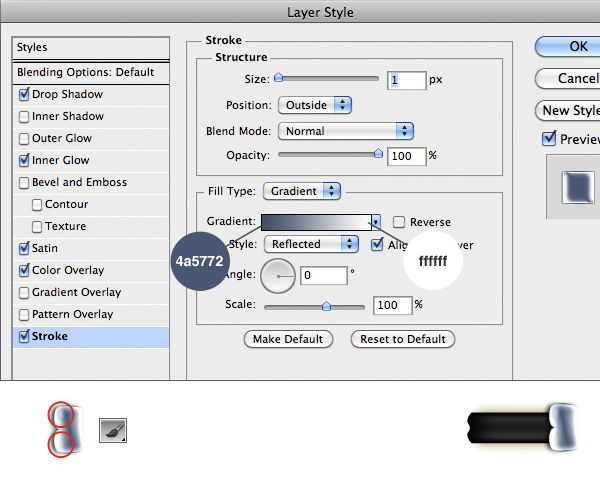Image resolution: width=600 pixels, height=477 pixels.
Task: Enable the Inner Shadow checkbox
Action: pos(24,117)
